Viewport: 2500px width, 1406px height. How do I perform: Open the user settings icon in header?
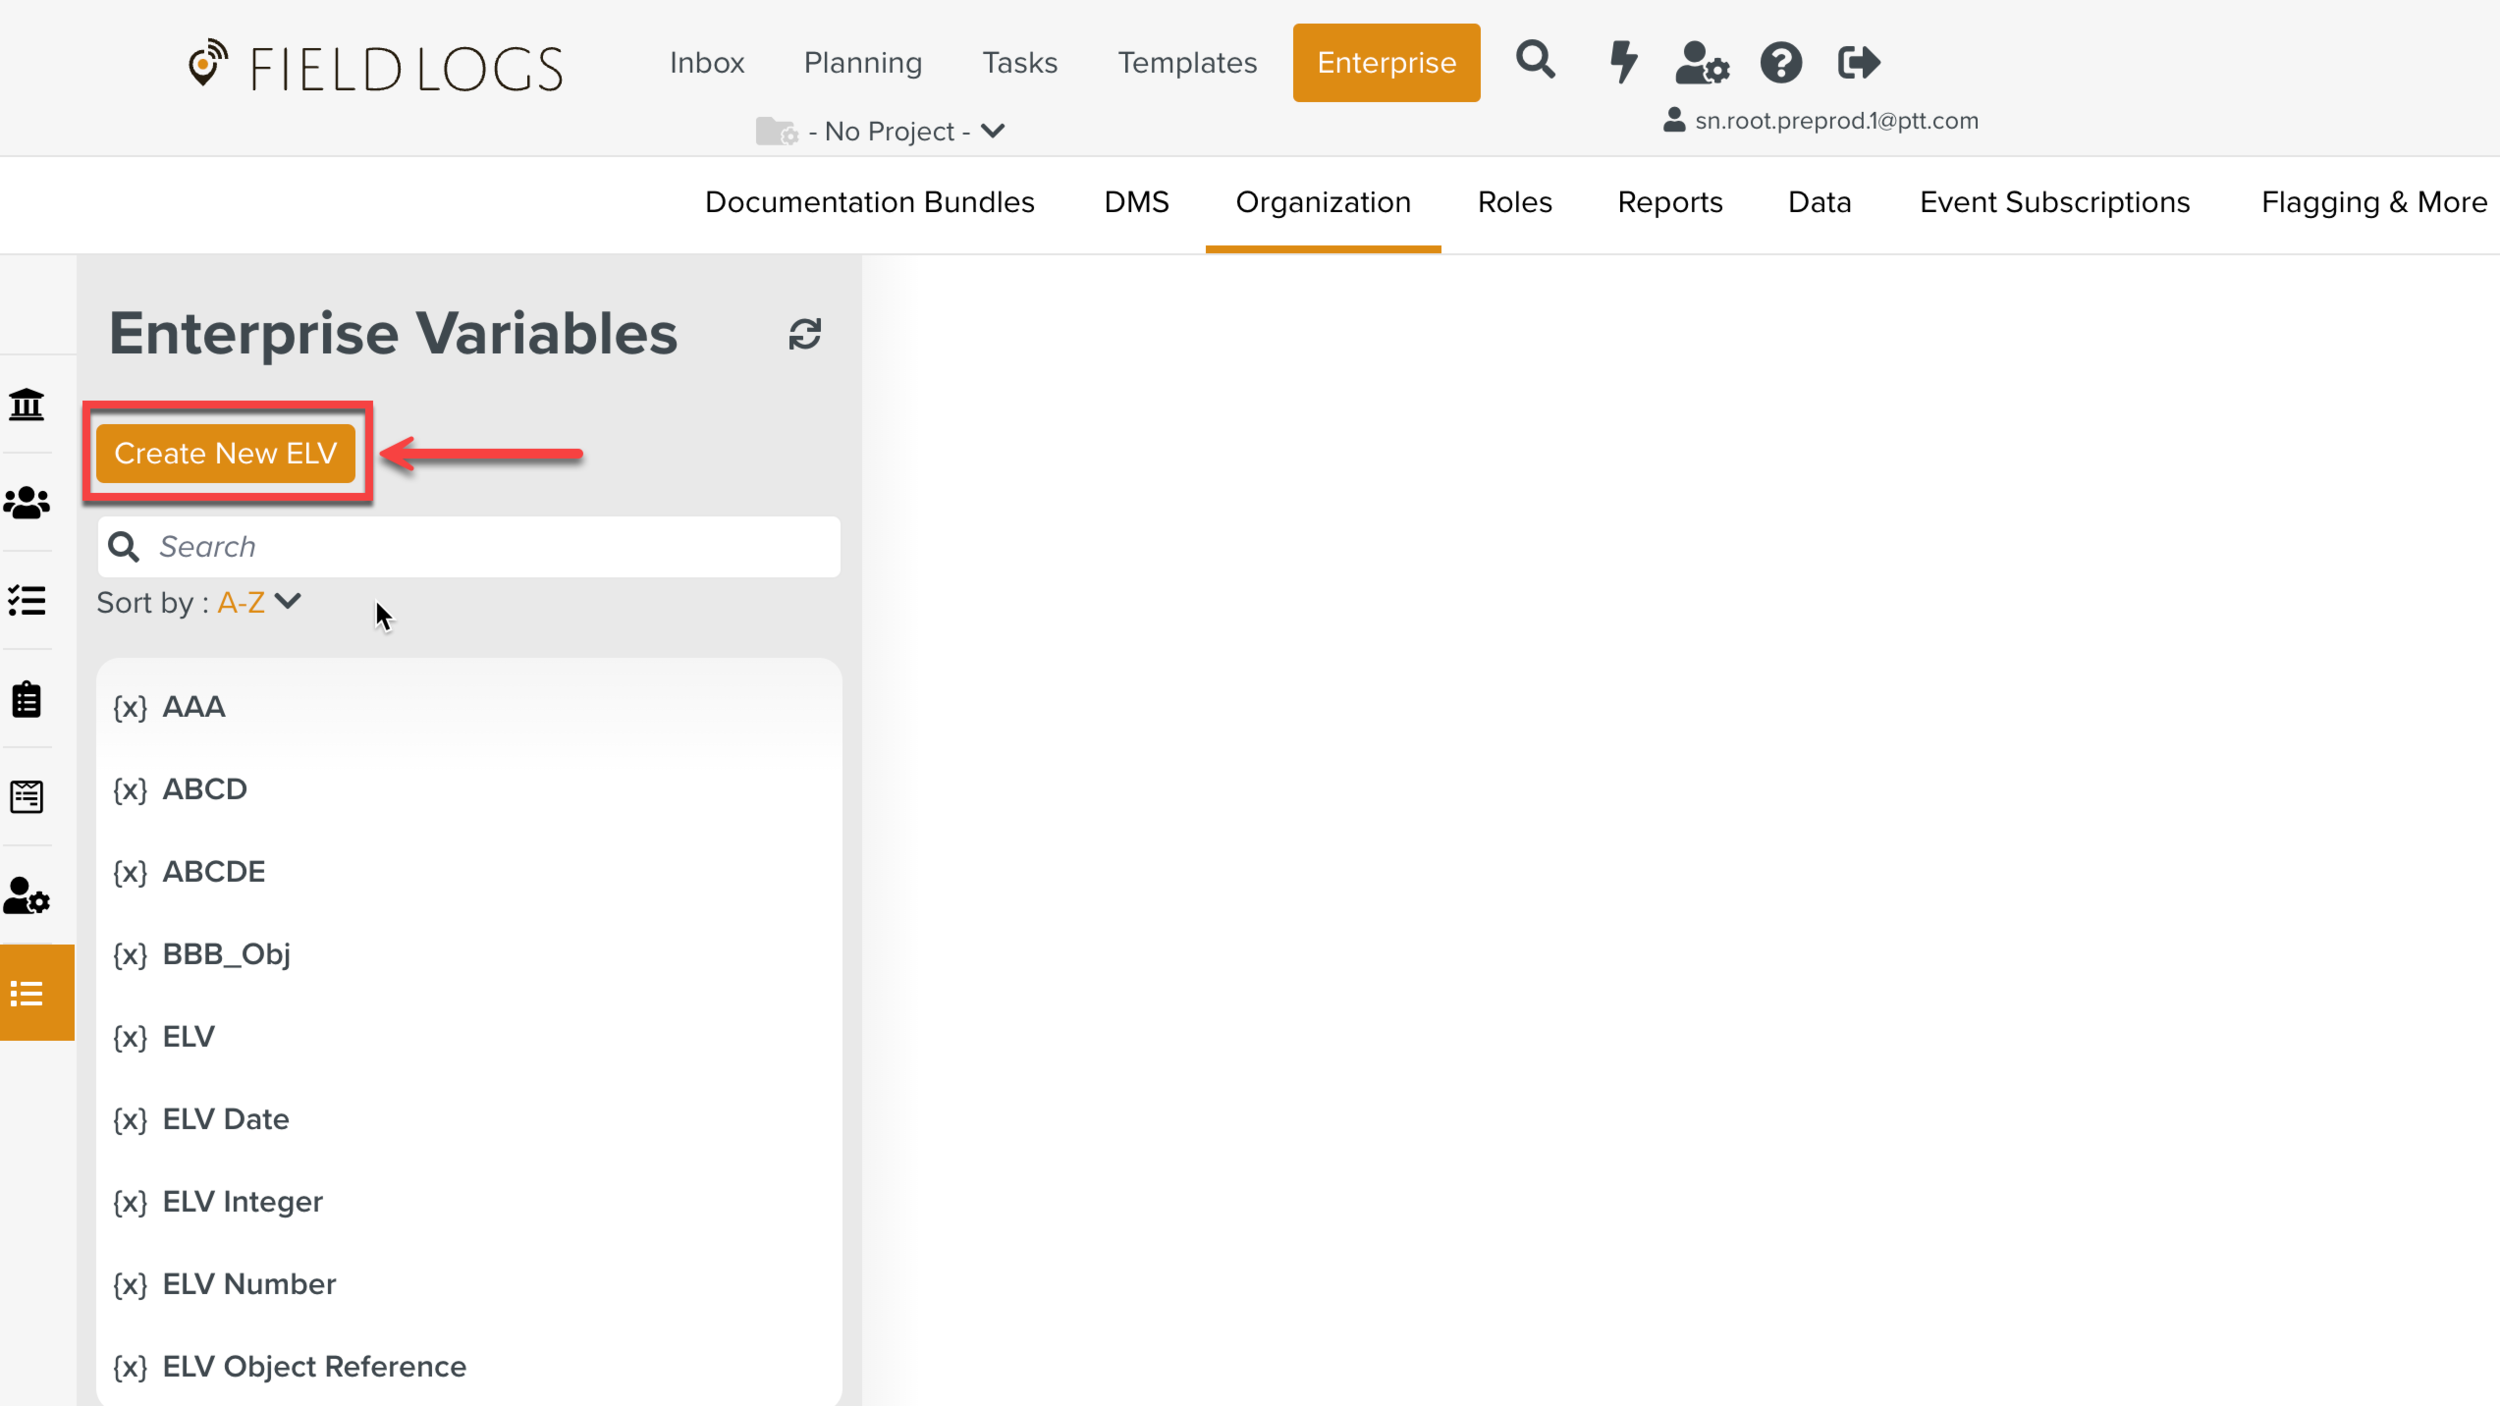pyautogui.click(x=1701, y=63)
